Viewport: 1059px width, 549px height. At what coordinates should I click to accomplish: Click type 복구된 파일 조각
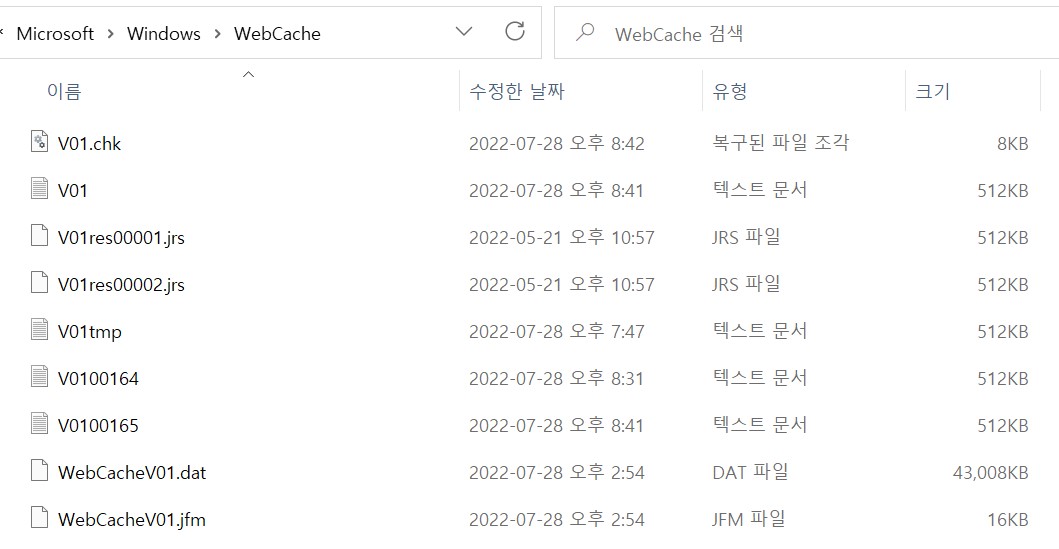coord(781,142)
